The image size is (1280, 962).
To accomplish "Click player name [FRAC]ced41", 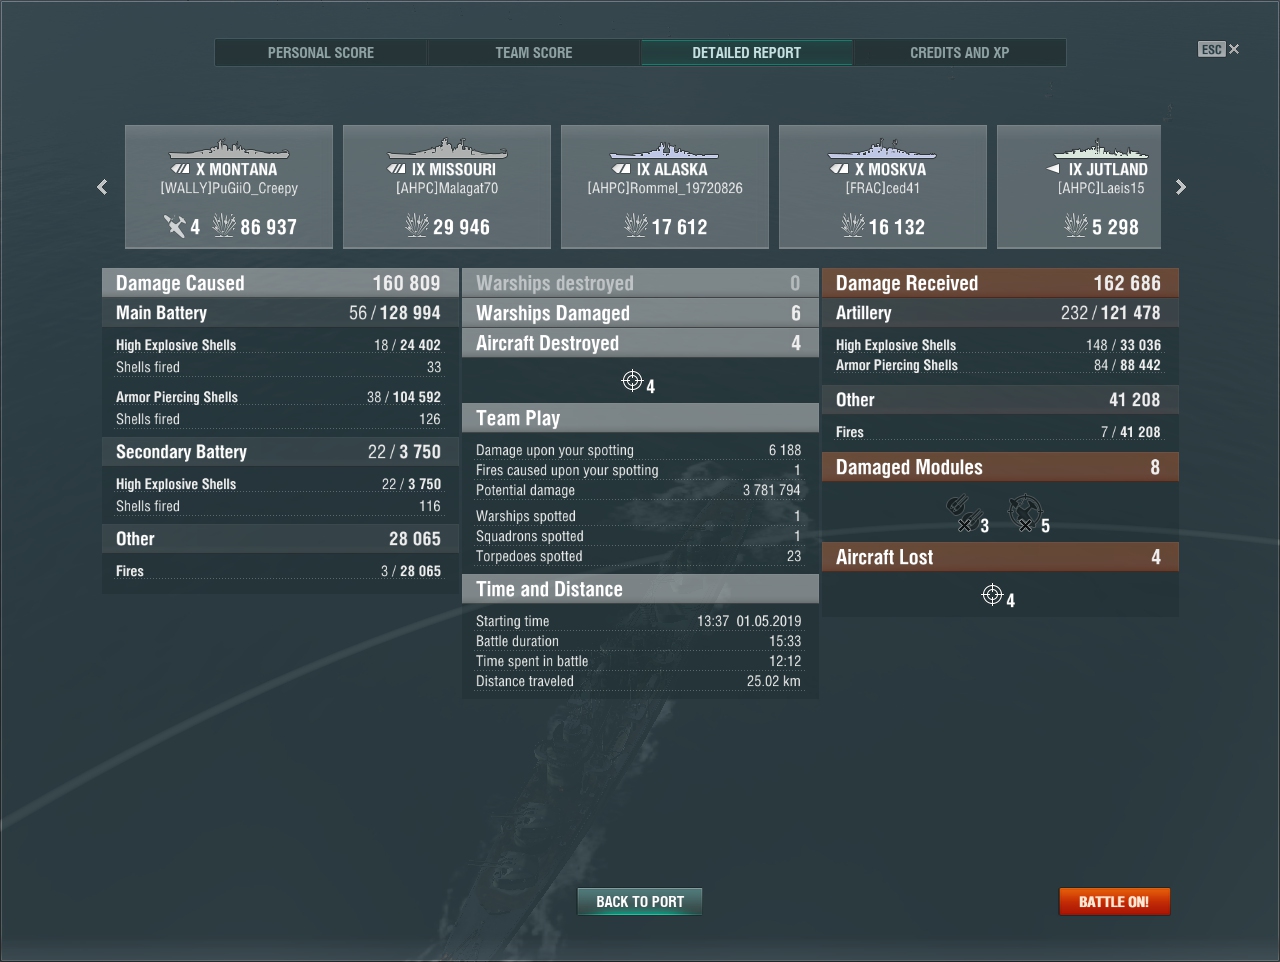I will [x=883, y=188].
